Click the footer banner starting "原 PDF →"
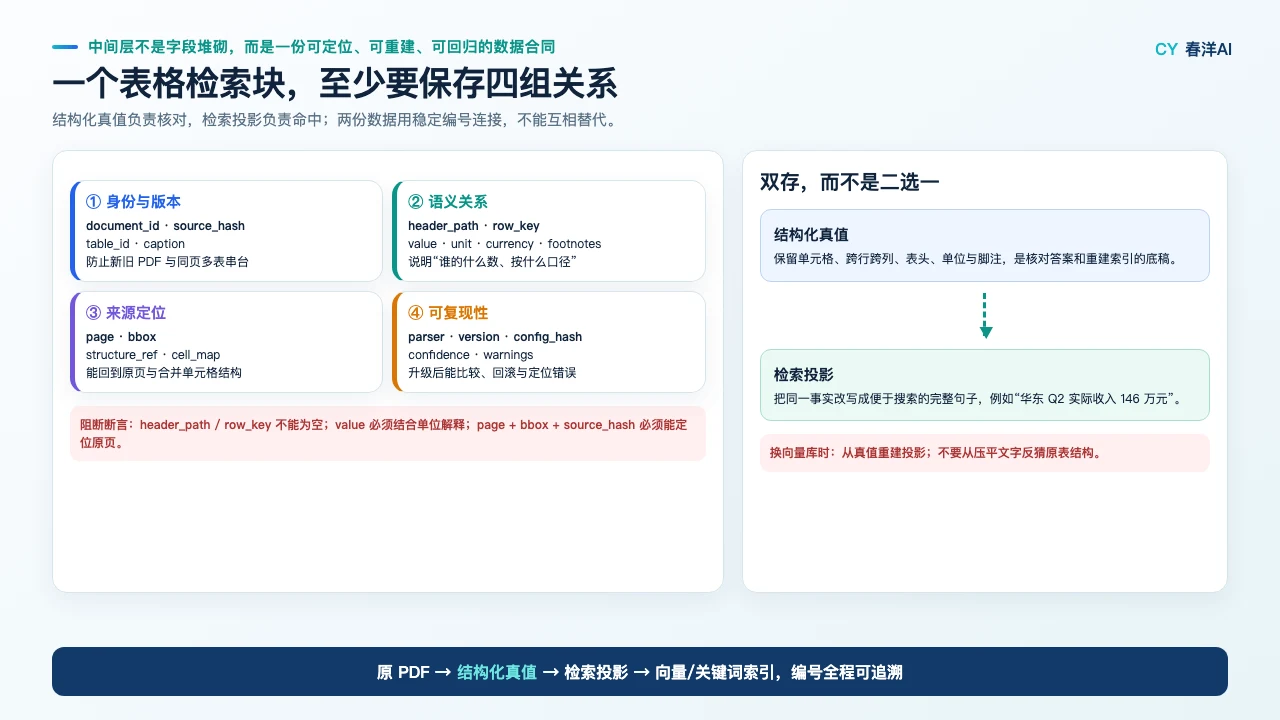 click(640, 672)
